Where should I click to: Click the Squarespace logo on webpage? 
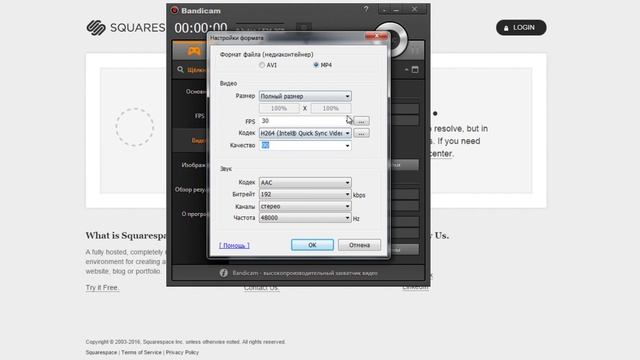(x=125, y=28)
